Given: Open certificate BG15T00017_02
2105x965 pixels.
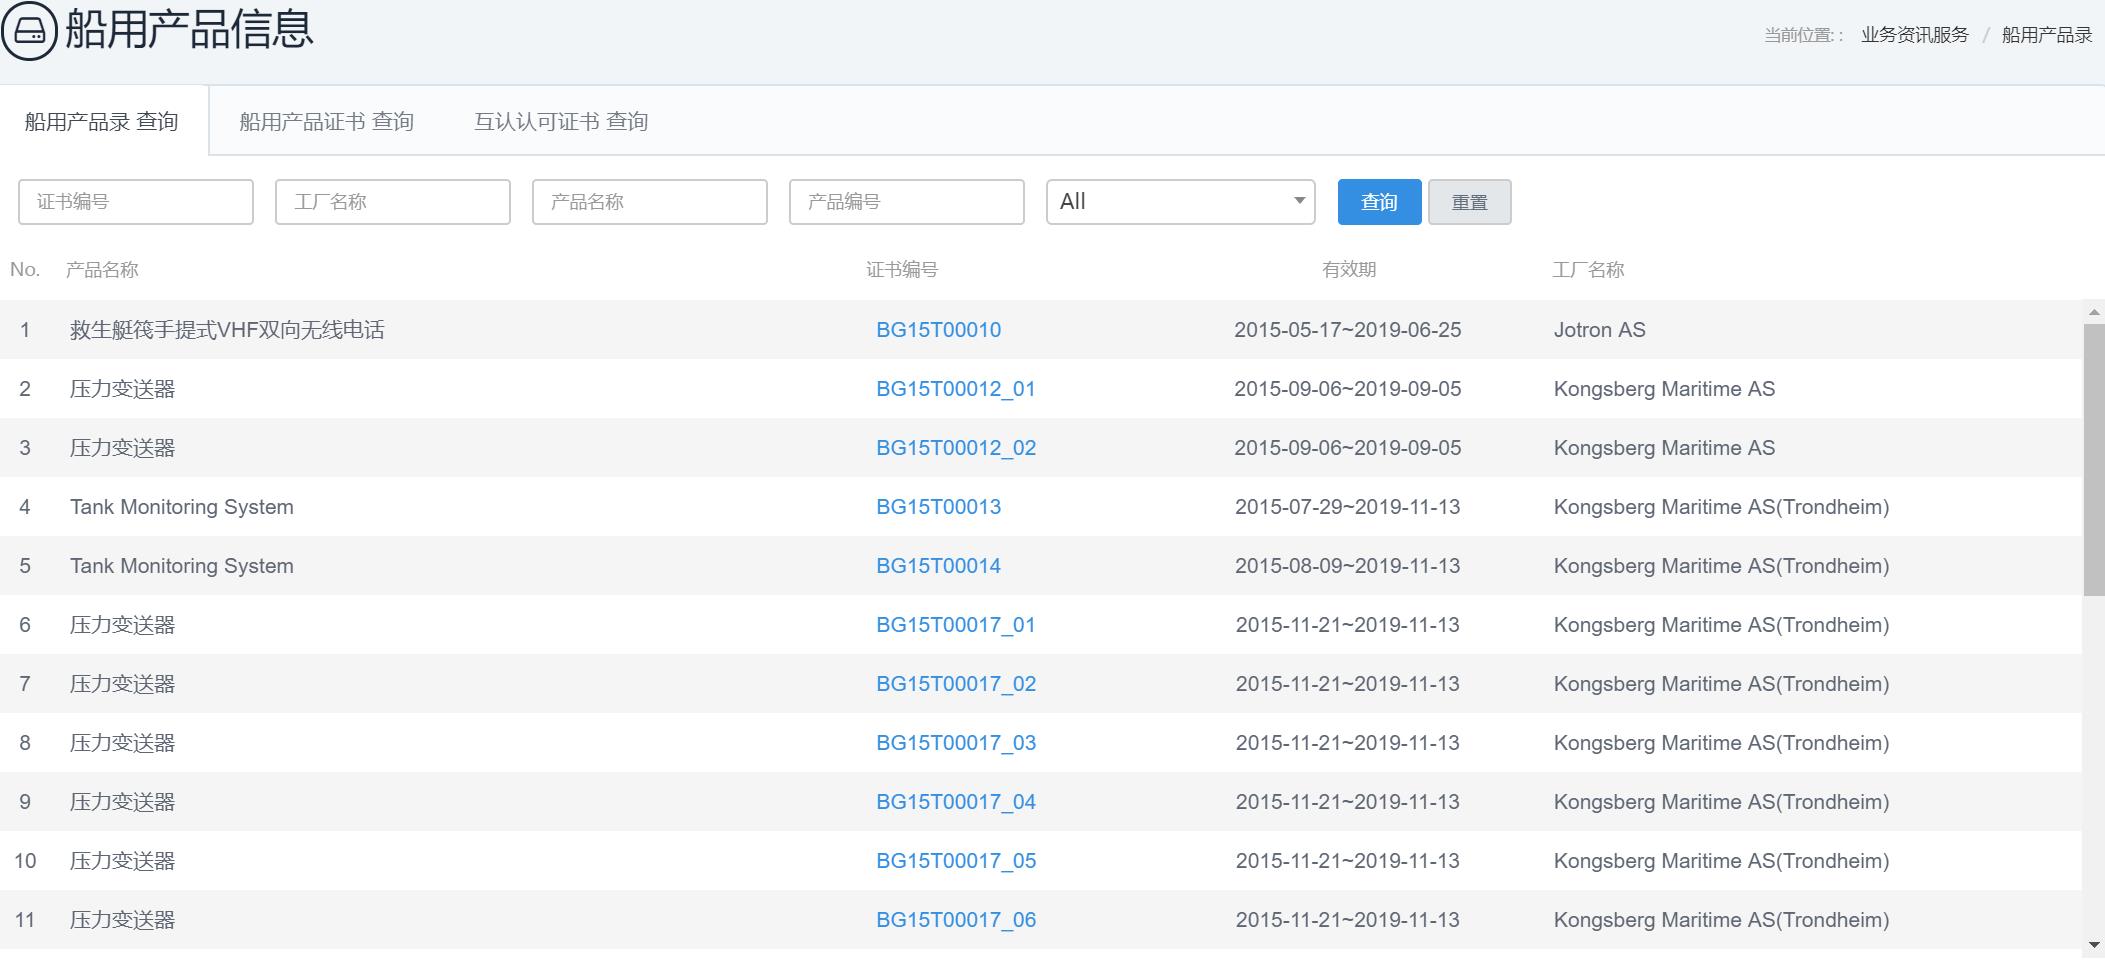Looking at the screenshot, I should [956, 684].
